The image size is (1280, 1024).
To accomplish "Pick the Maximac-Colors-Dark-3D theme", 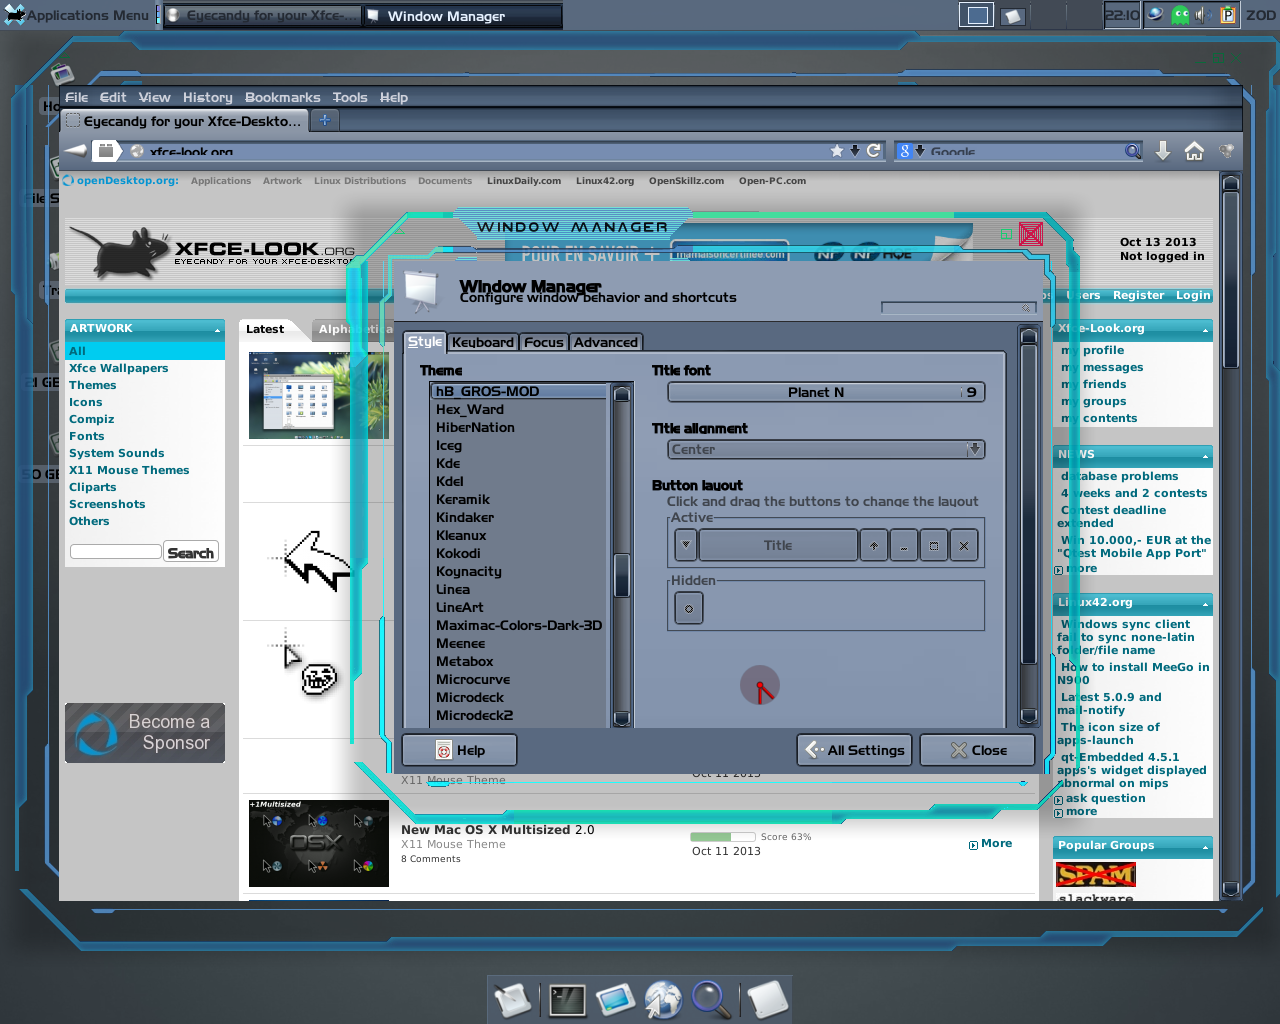I will click(519, 625).
